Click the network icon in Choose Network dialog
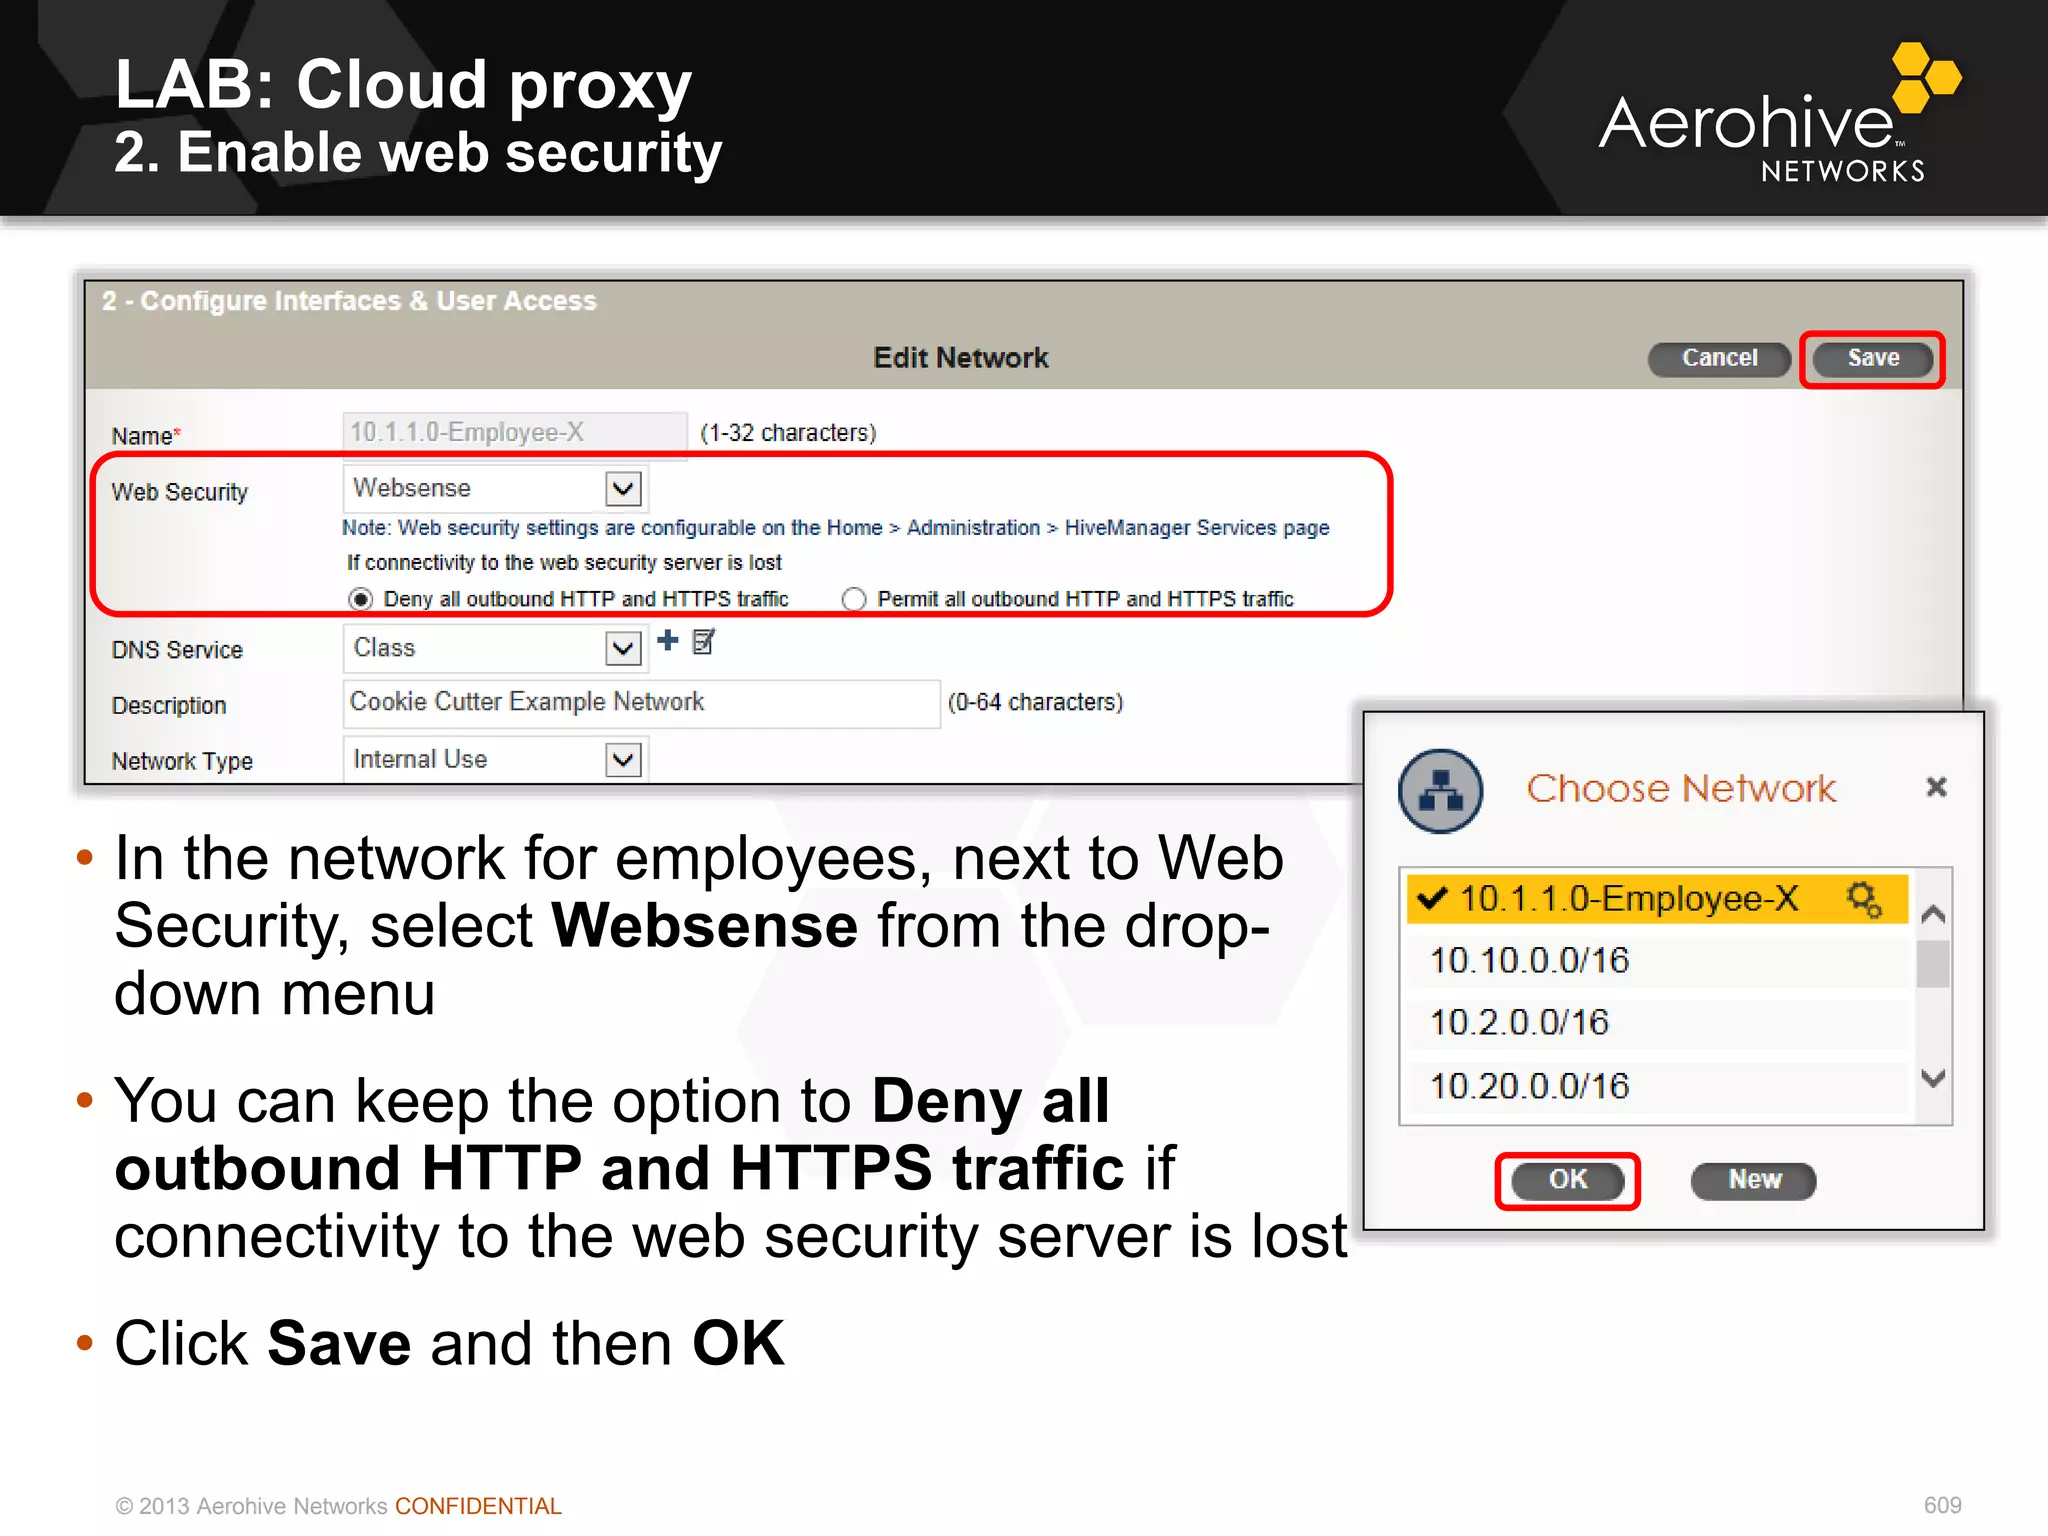The width and height of the screenshot is (2048, 1536). pos(1440,790)
